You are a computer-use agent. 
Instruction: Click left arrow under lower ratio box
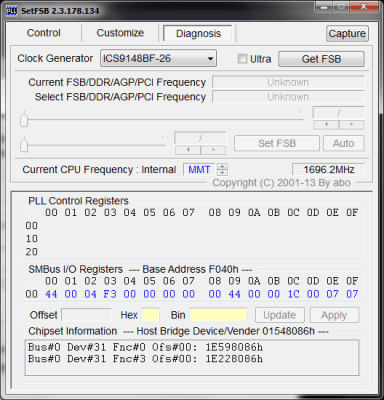pos(188,150)
